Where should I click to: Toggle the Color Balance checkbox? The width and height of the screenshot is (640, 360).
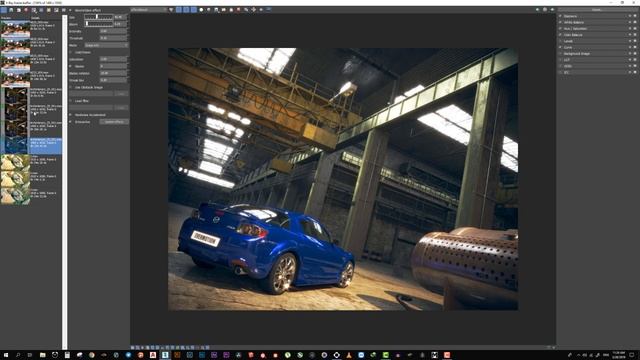coord(560,35)
